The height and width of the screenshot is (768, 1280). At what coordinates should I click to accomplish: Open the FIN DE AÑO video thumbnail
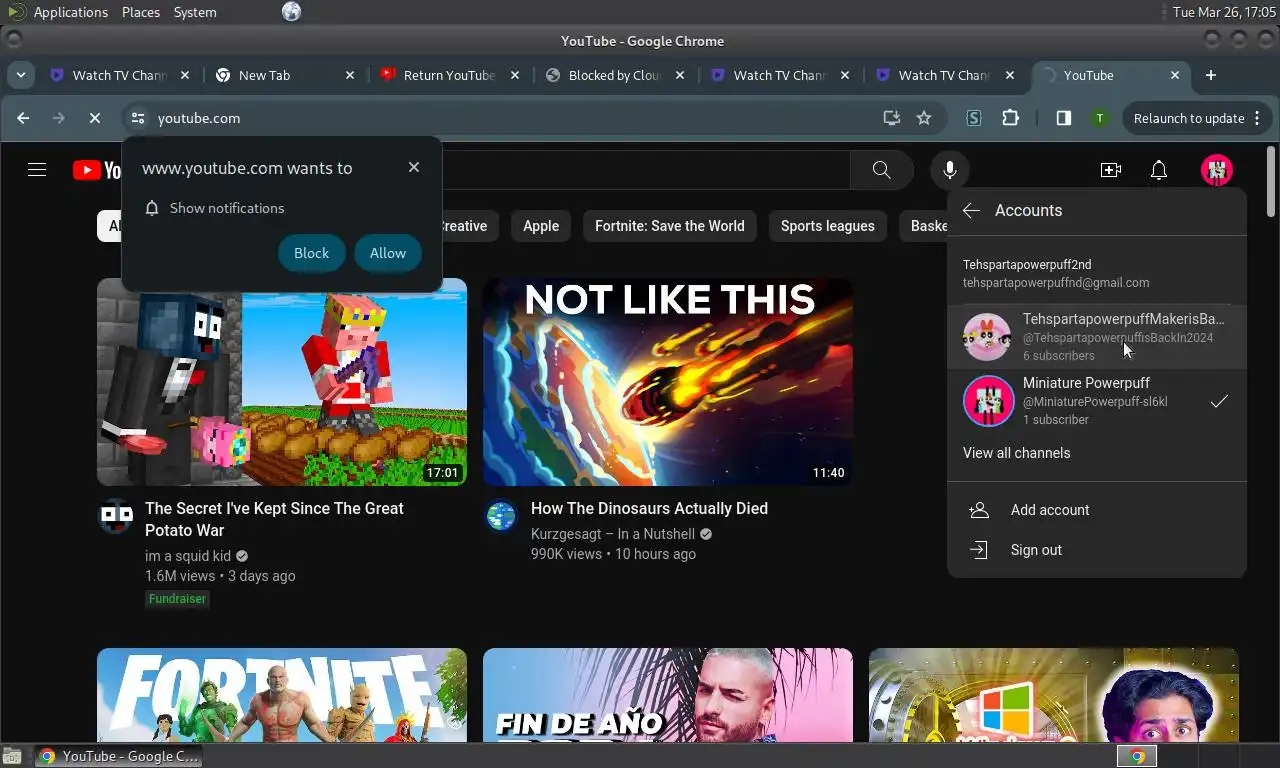(x=668, y=695)
